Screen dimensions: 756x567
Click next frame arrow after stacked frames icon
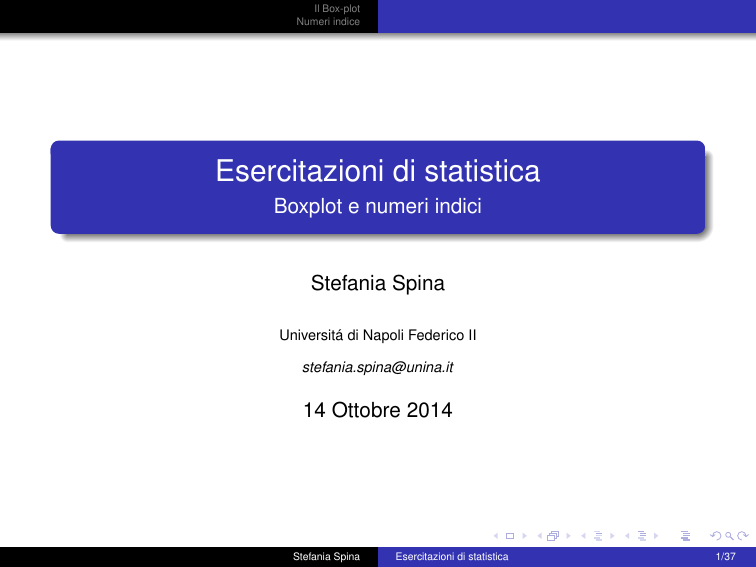[x=568, y=536]
